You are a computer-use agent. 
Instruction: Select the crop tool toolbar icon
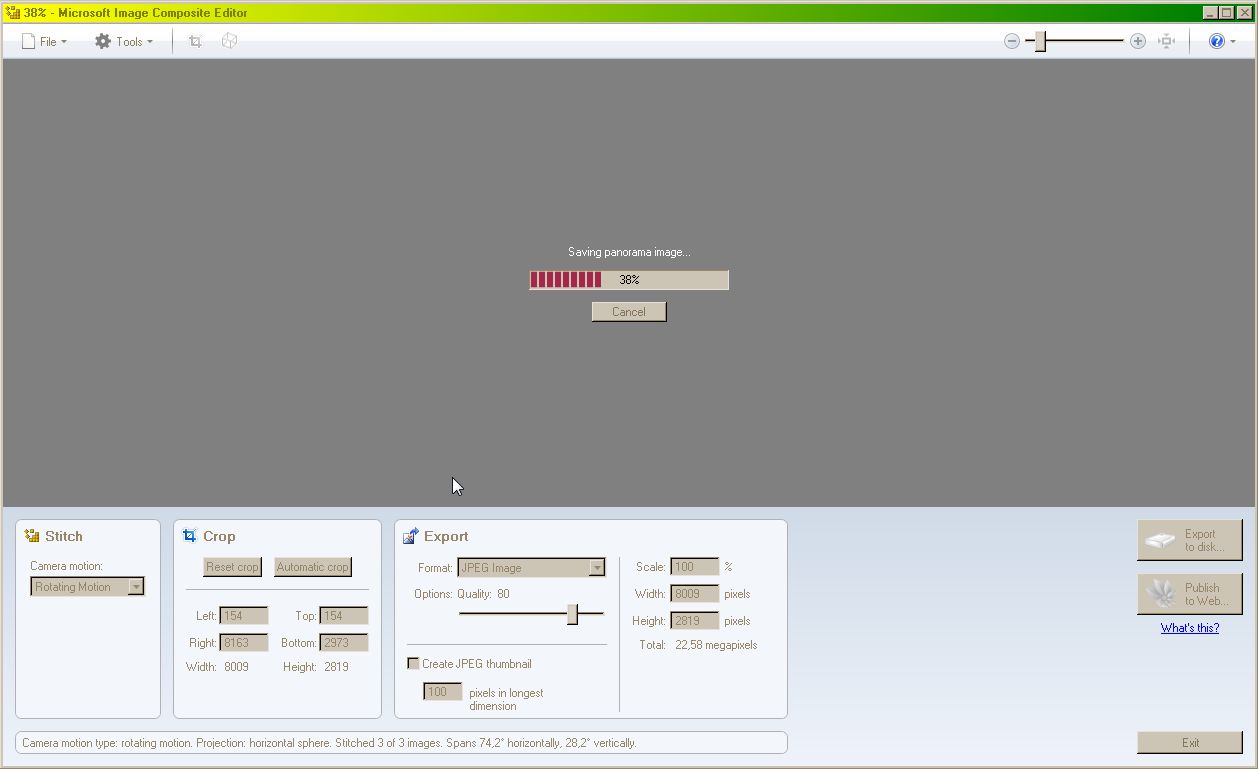[x=195, y=41]
